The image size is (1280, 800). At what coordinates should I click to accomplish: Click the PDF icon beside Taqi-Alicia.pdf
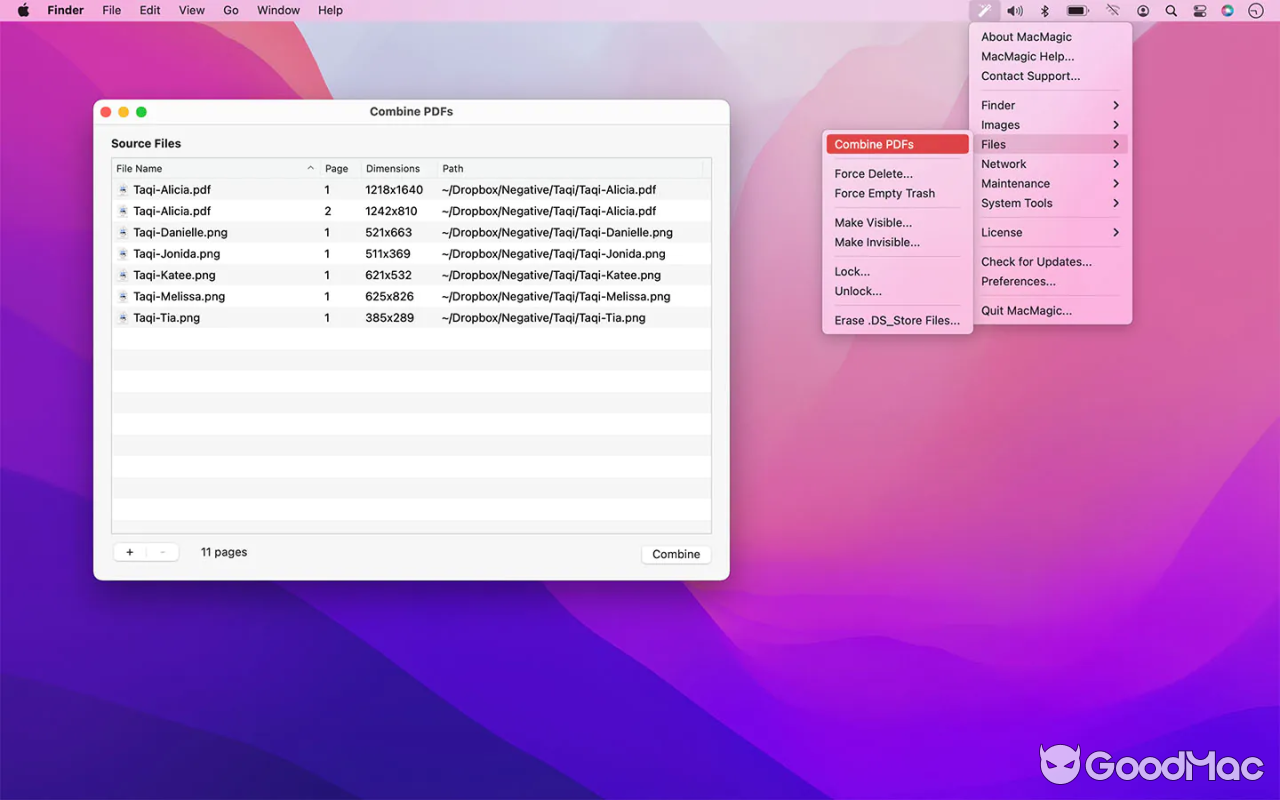[122, 189]
